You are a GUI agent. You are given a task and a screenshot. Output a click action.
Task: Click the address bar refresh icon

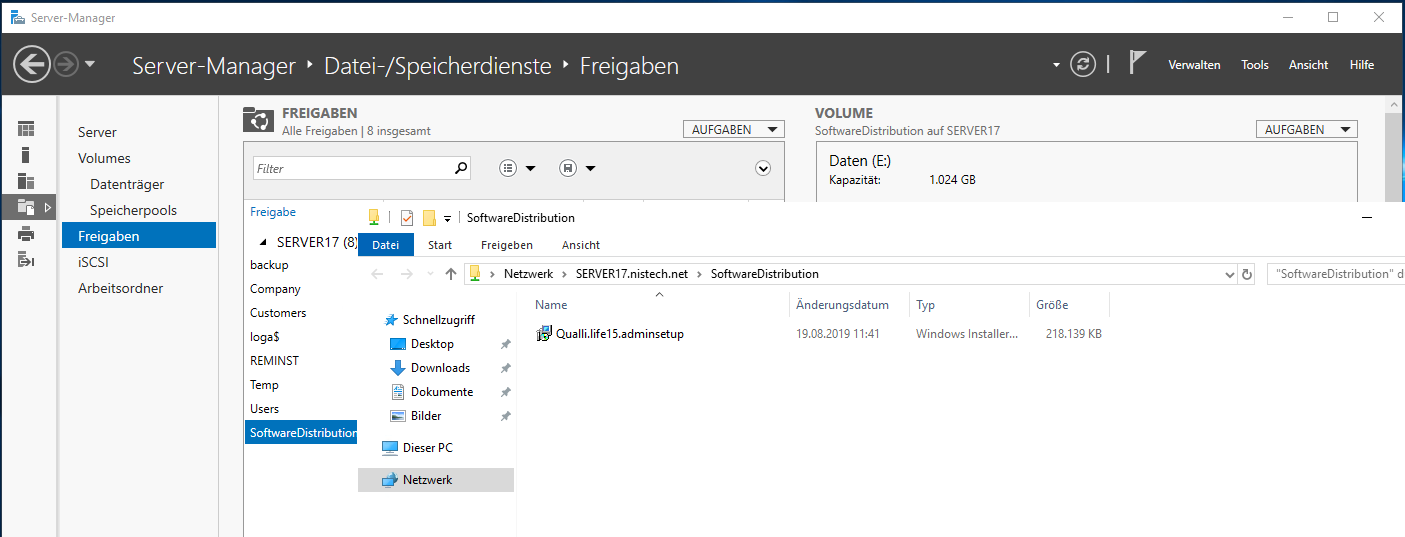point(1247,274)
